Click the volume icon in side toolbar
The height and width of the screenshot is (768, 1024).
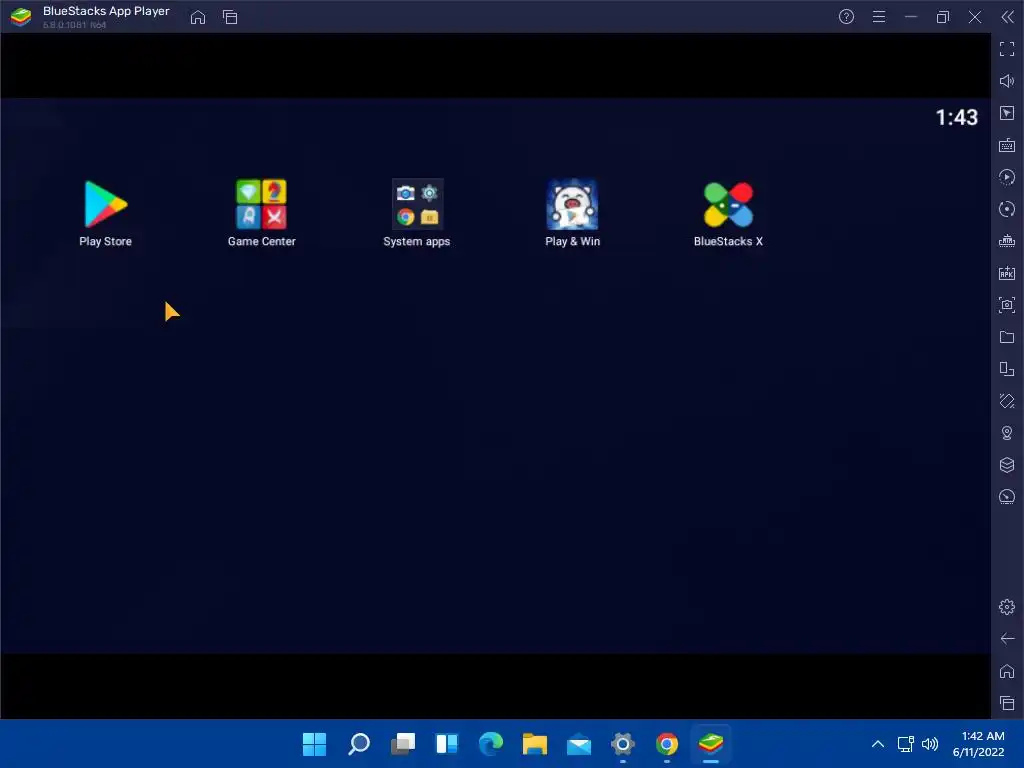(x=1007, y=80)
